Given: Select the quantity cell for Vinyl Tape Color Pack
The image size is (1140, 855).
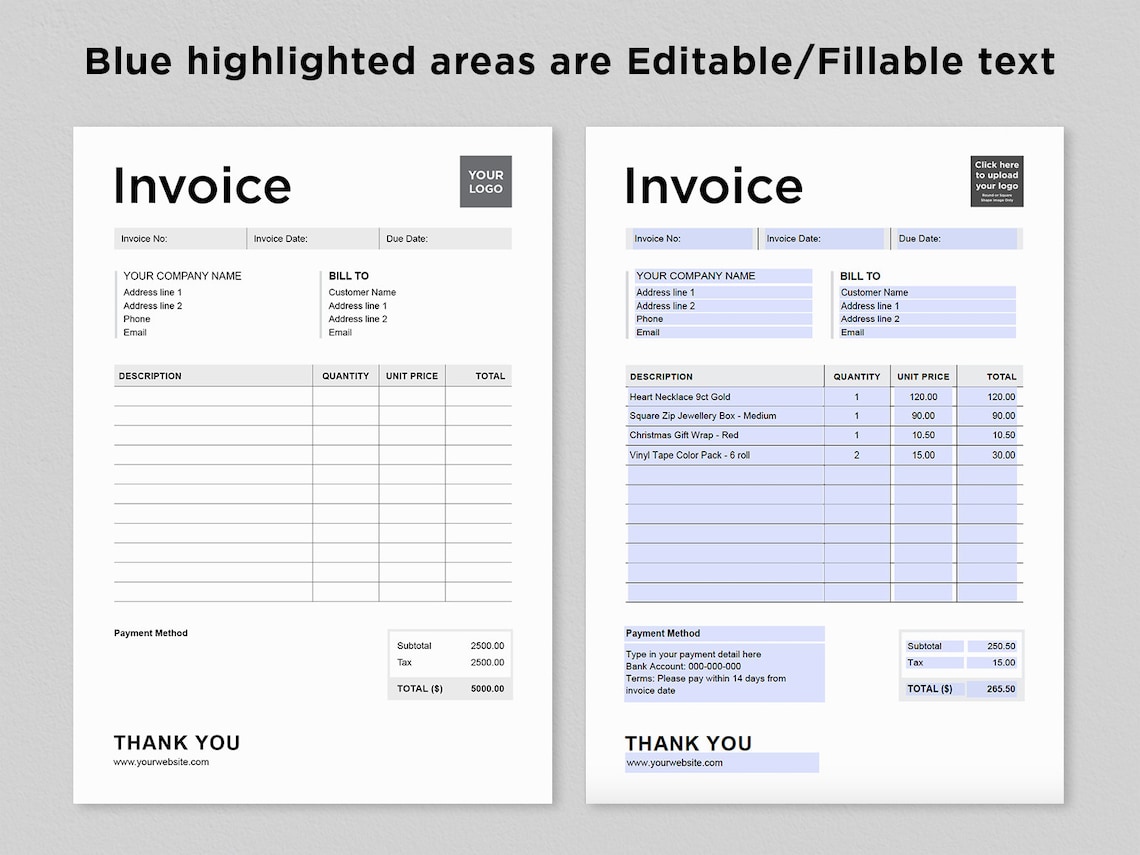Looking at the screenshot, I should 857,455.
